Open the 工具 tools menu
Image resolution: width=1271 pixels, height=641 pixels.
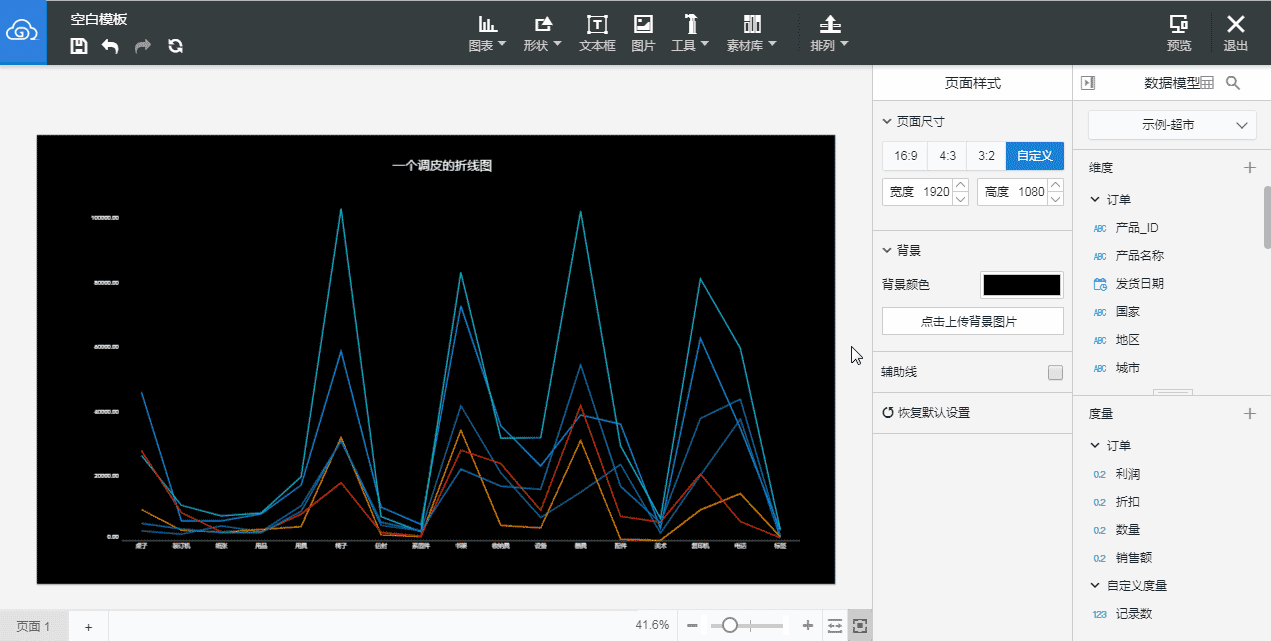pos(690,33)
